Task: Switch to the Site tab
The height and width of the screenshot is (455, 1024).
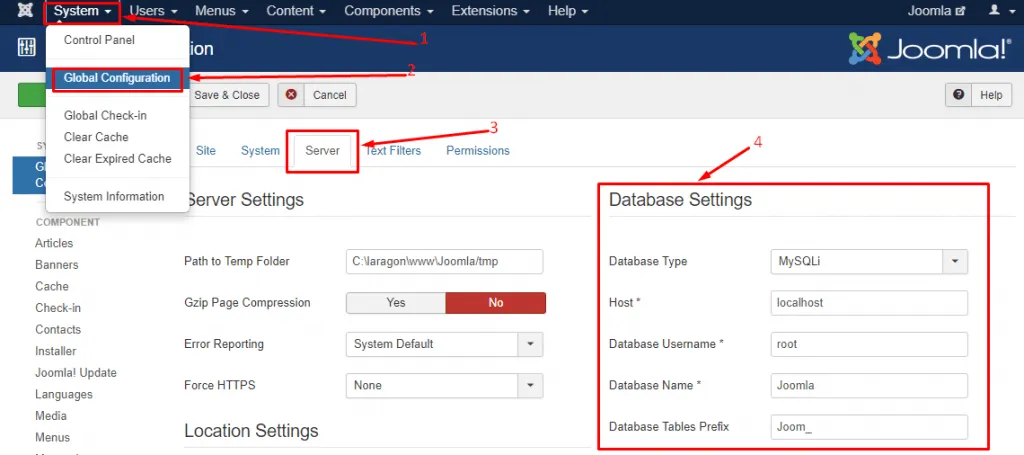Action: (206, 150)
